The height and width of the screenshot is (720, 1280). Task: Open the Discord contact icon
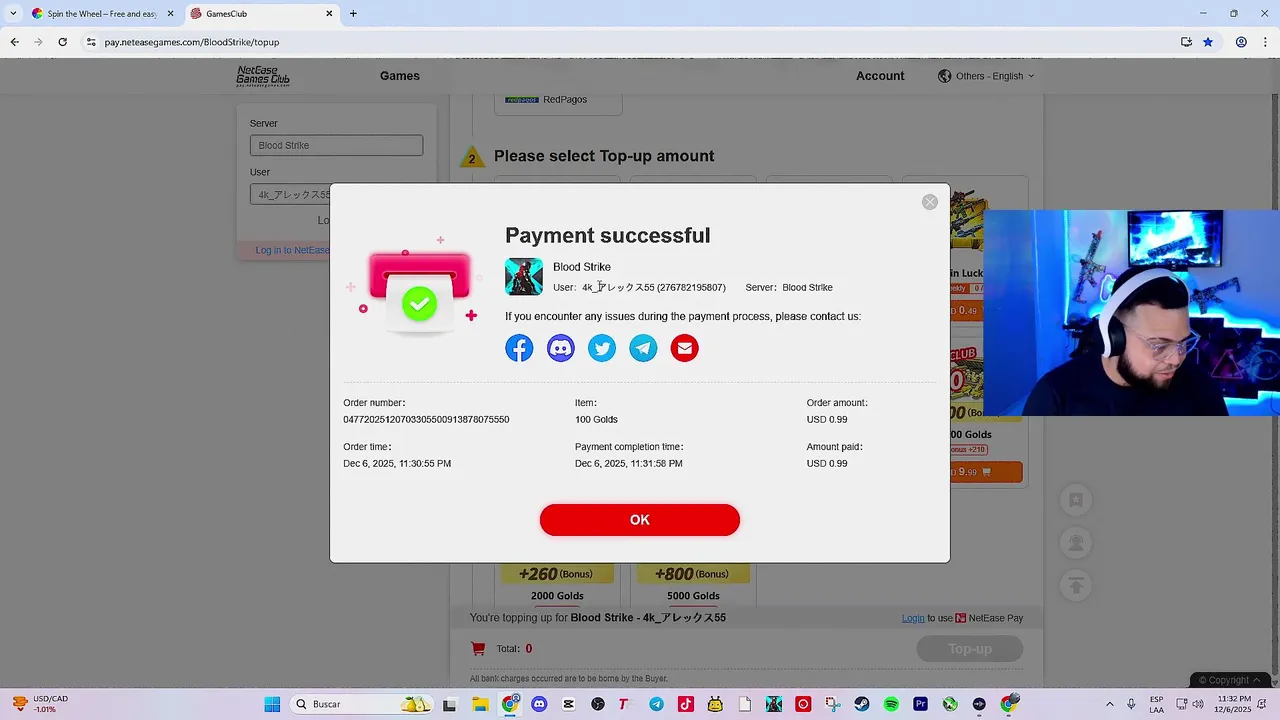[x=561, y=348]
